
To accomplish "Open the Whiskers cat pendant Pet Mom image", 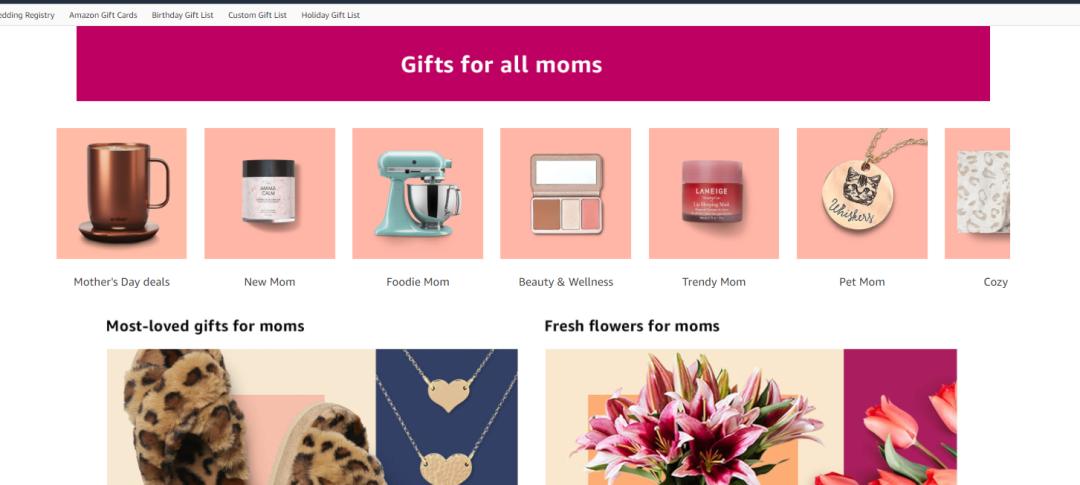I will pyautogui.click(x=862, y=194).
